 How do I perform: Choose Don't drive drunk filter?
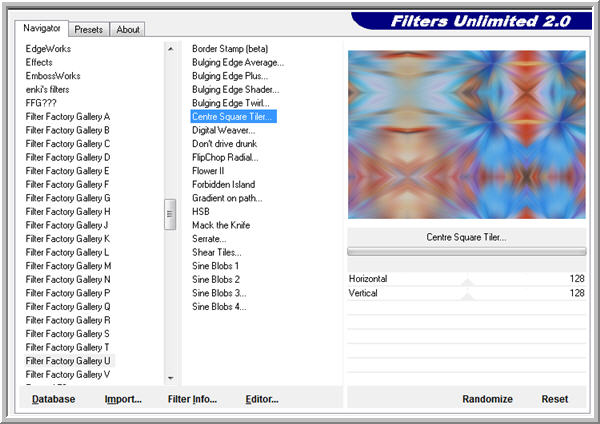click(225, 144)
